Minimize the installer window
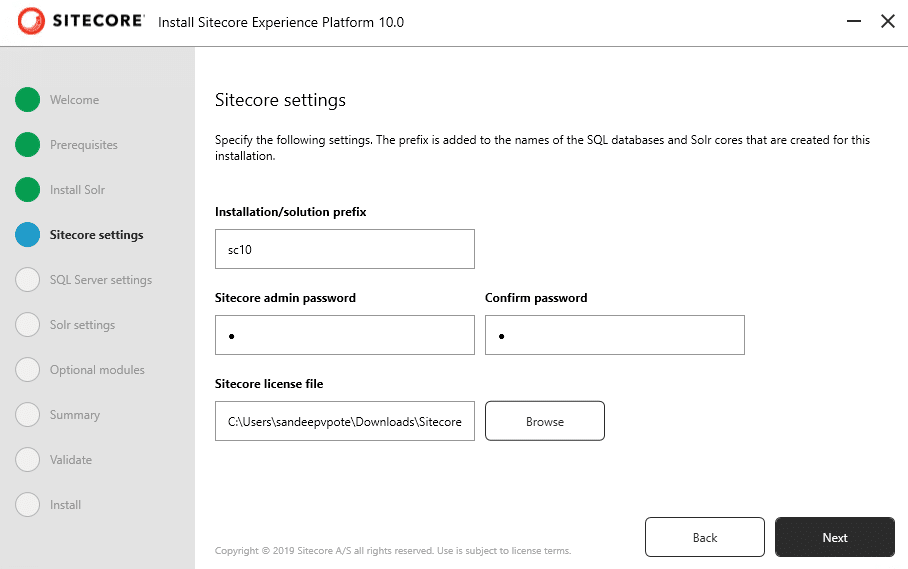This screenshot has height=569, width=908. tap(854, 21)
